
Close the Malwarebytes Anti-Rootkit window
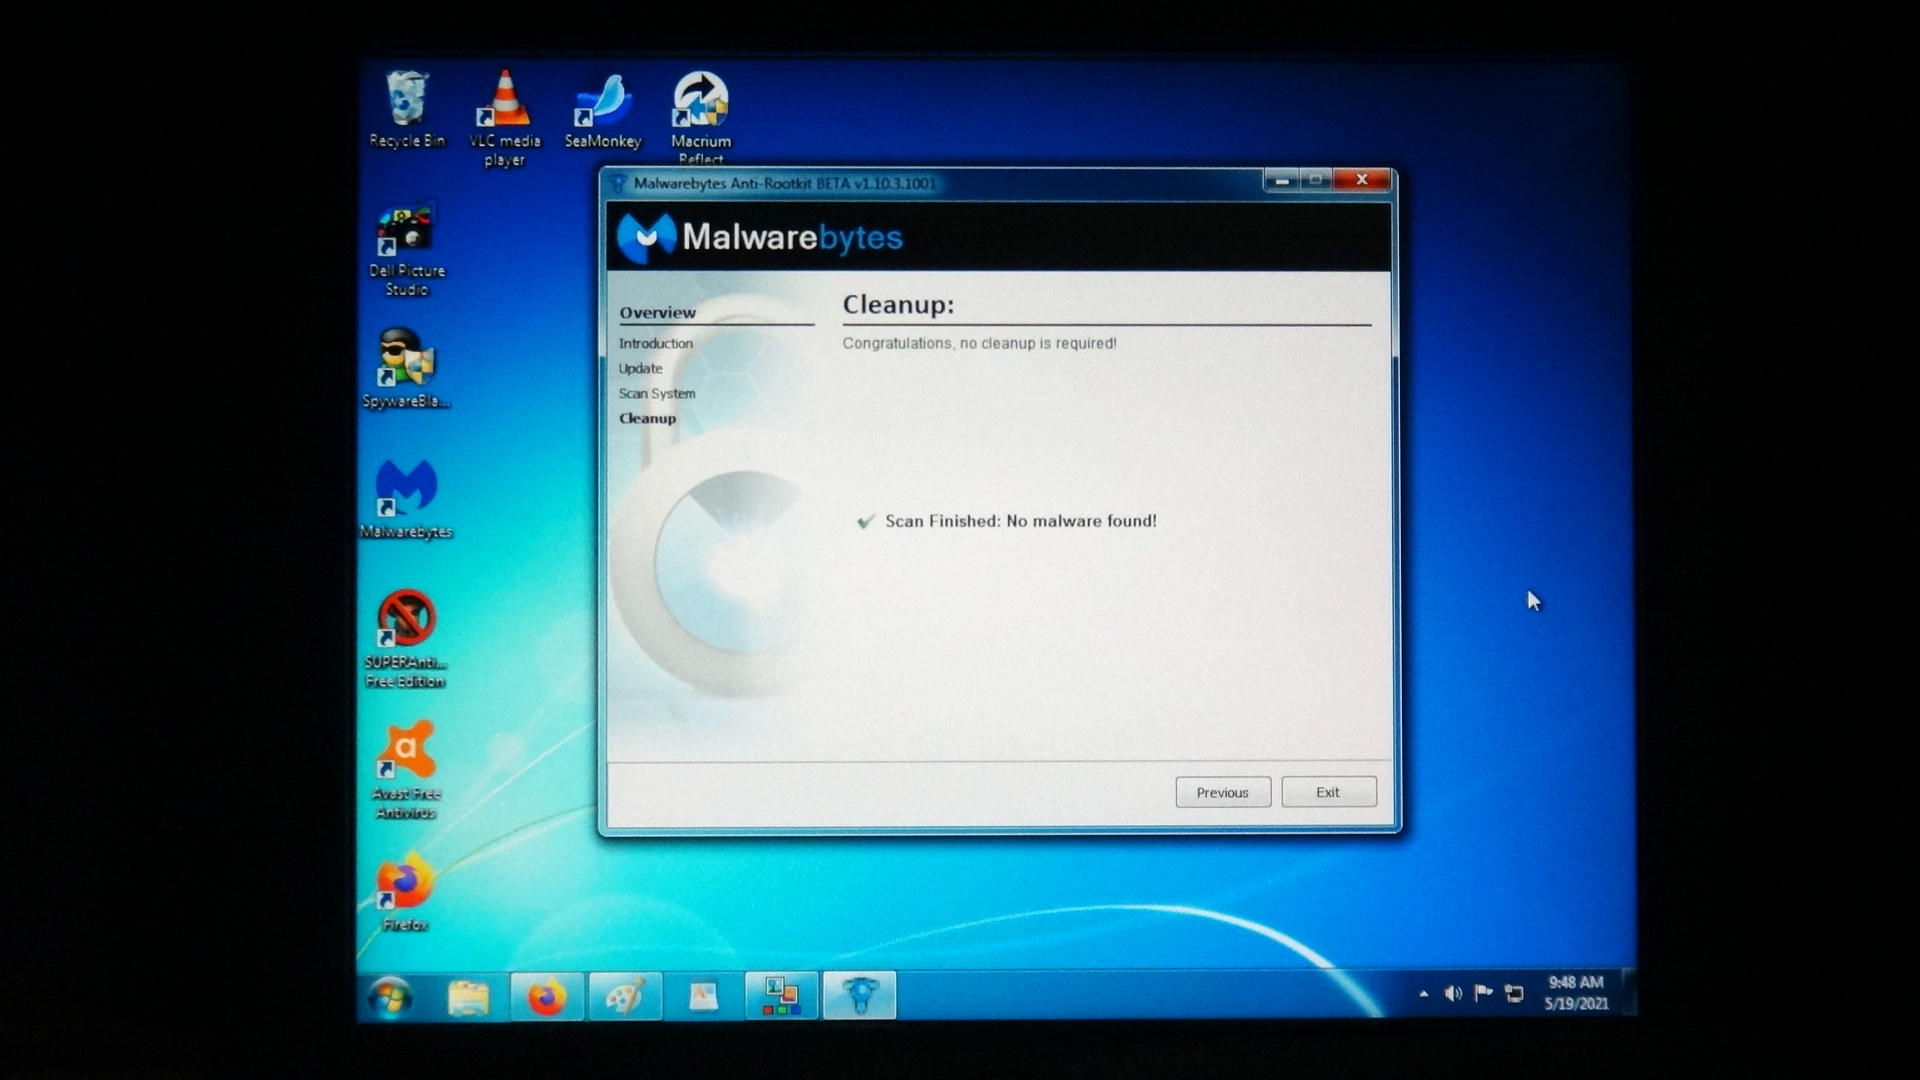tap(1361, 180)
